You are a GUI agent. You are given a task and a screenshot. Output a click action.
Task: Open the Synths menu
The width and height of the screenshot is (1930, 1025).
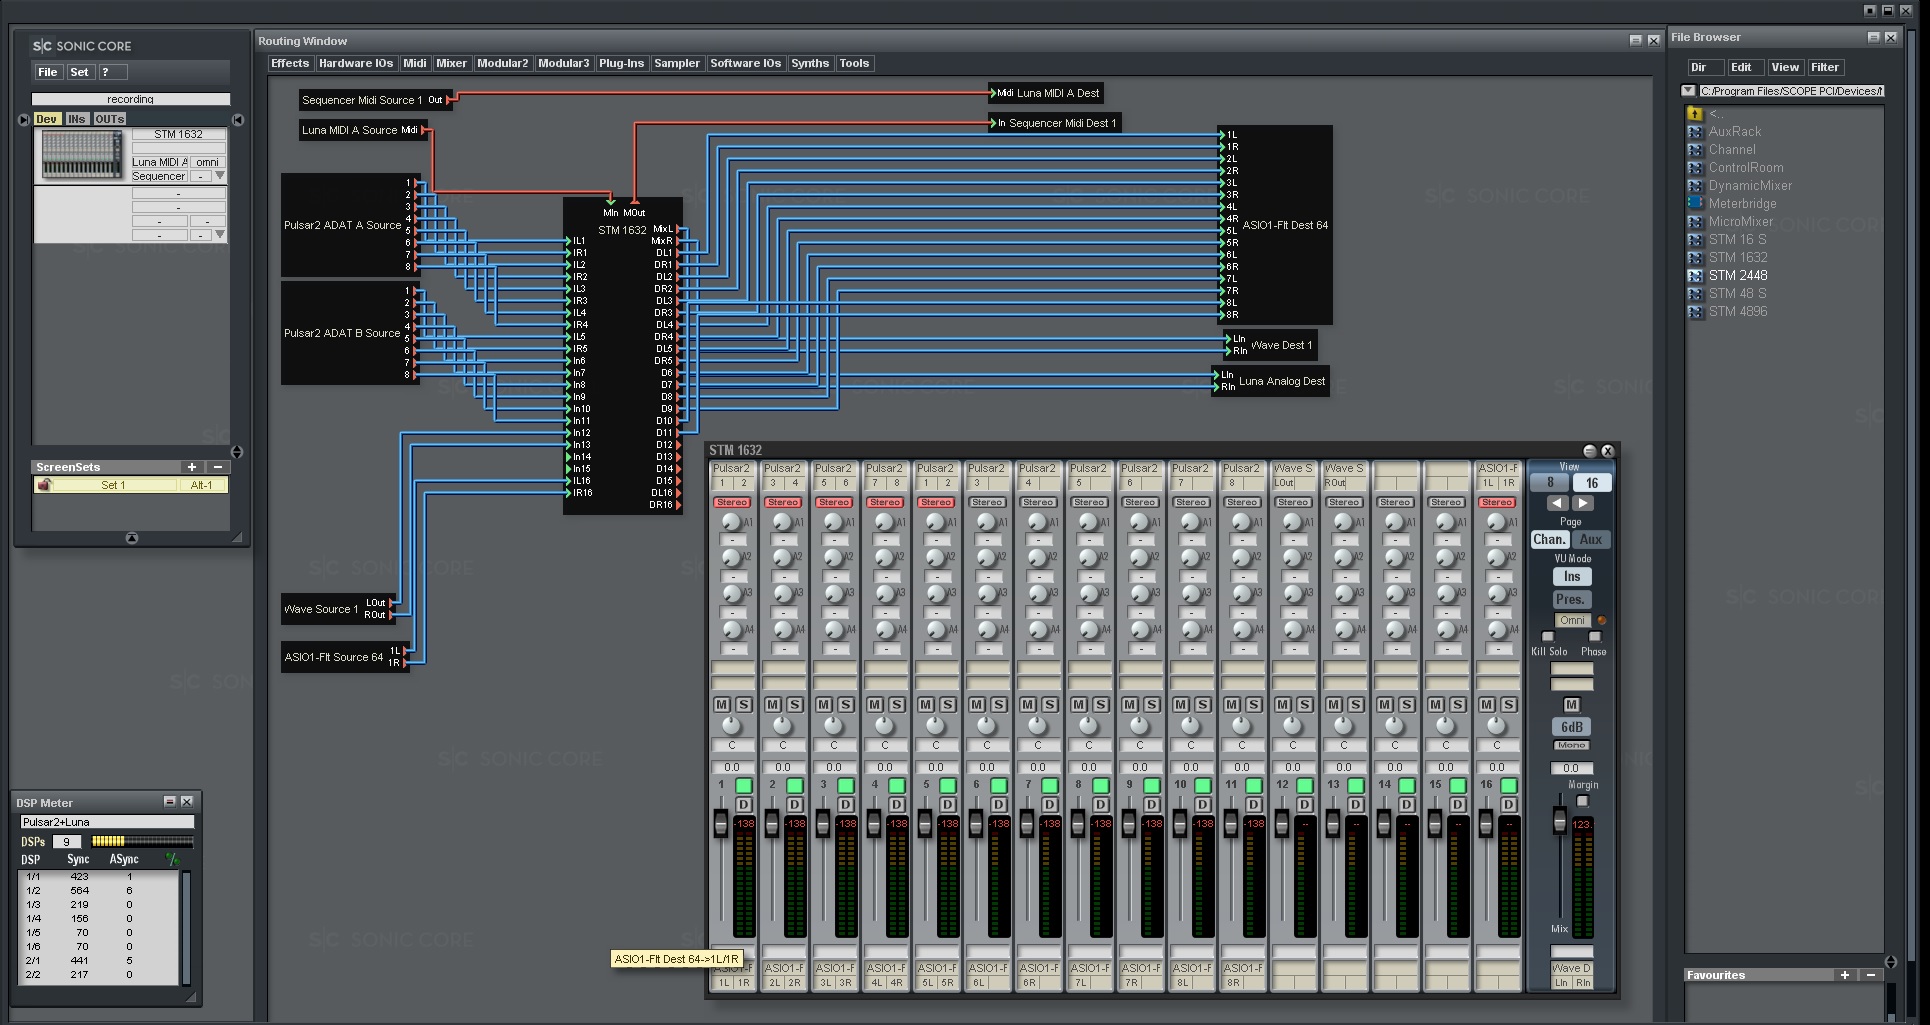[810, 63]
